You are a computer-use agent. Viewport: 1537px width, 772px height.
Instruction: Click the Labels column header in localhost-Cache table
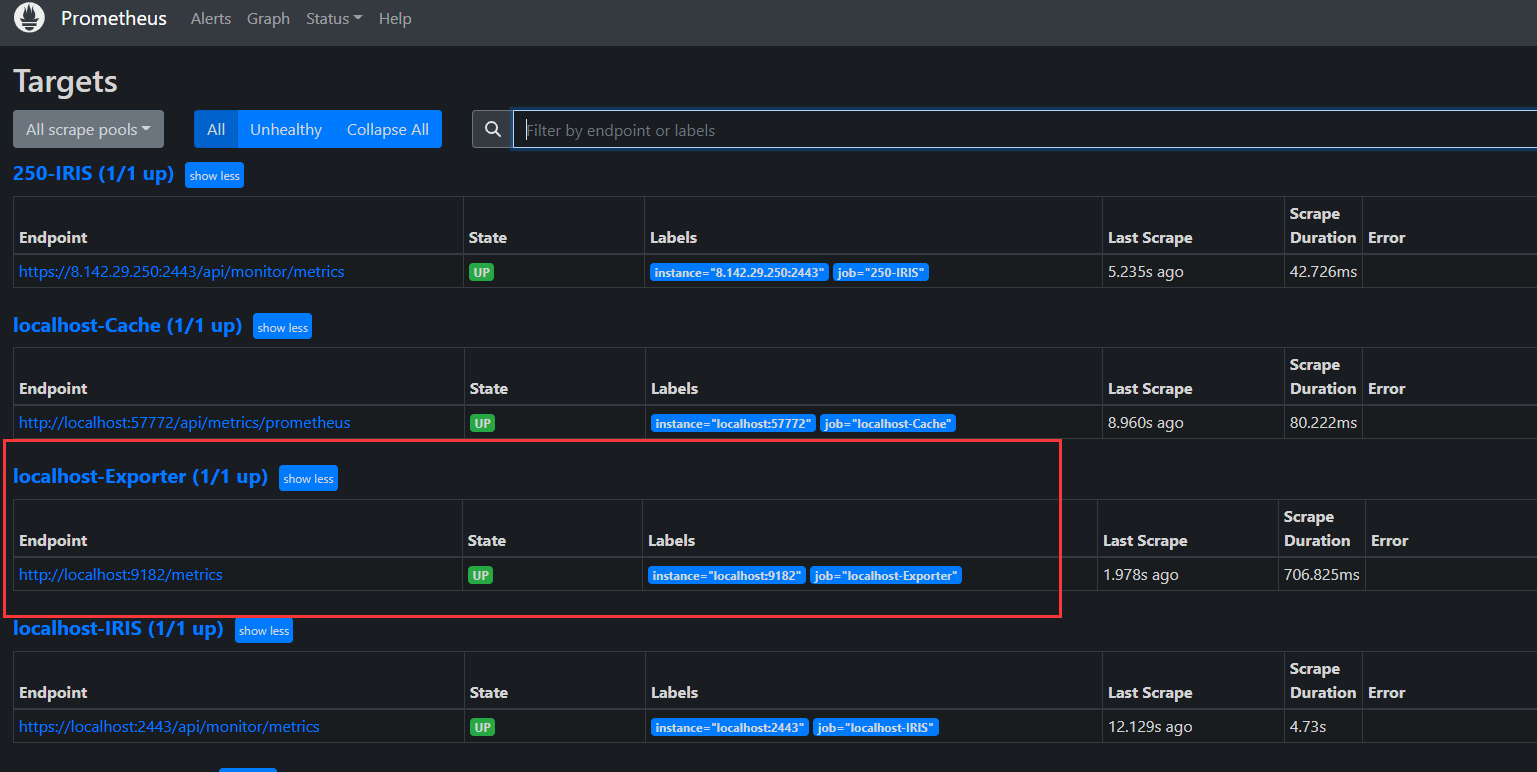click(674, 388)
